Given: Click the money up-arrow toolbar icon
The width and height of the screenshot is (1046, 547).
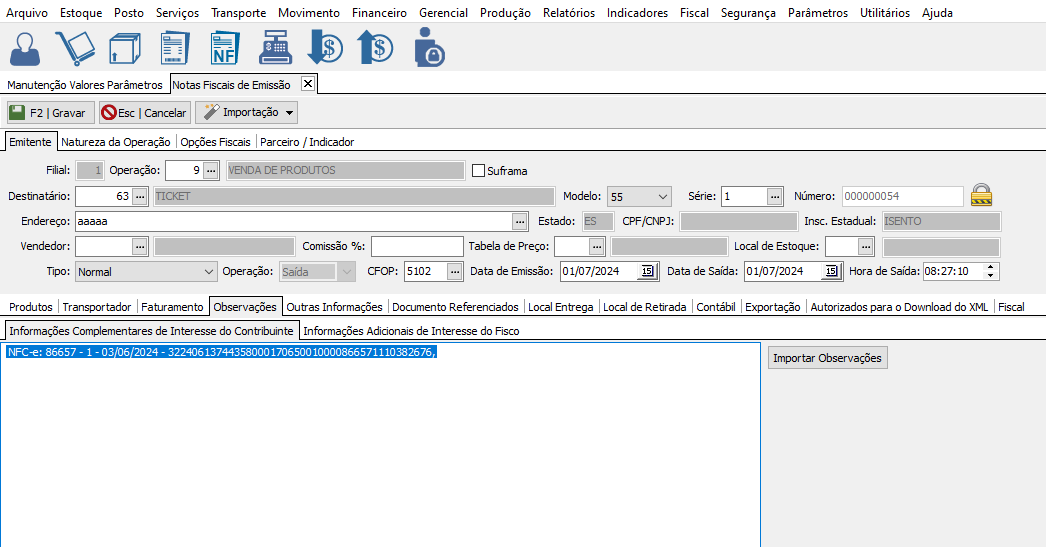Looking at the screenshot, I should [375, 48].
